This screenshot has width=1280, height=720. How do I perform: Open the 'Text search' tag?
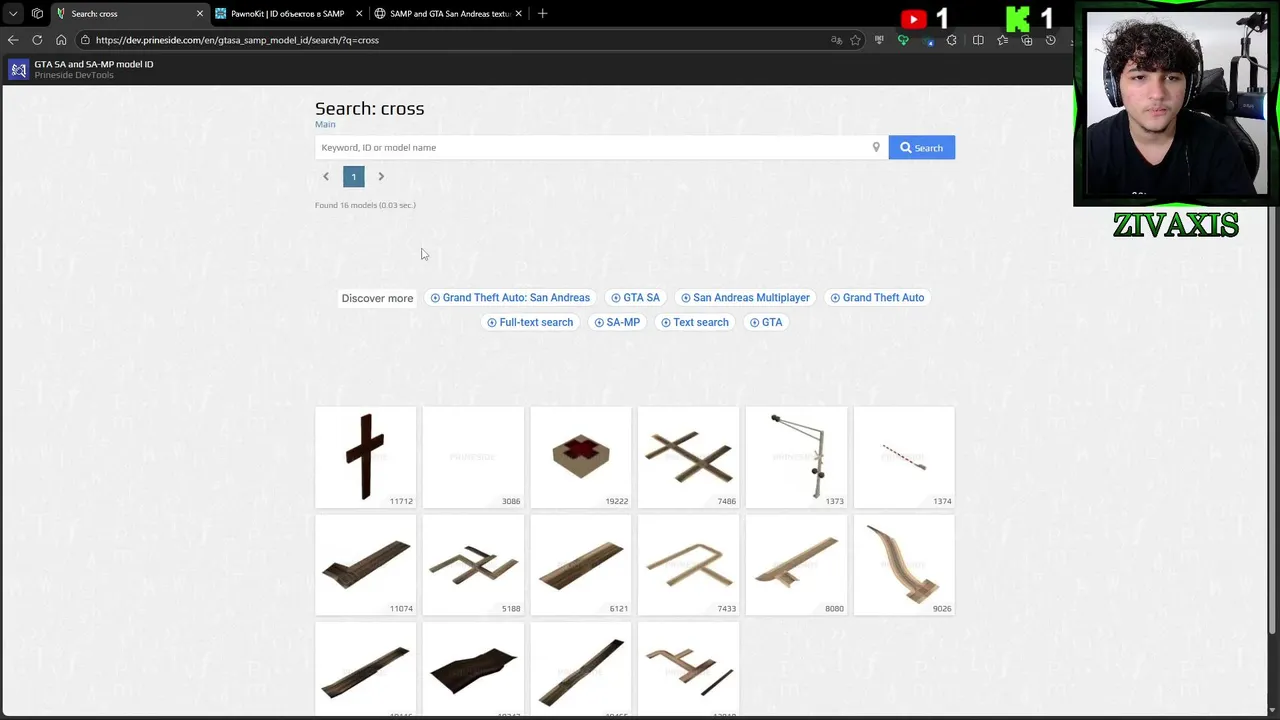694,322
